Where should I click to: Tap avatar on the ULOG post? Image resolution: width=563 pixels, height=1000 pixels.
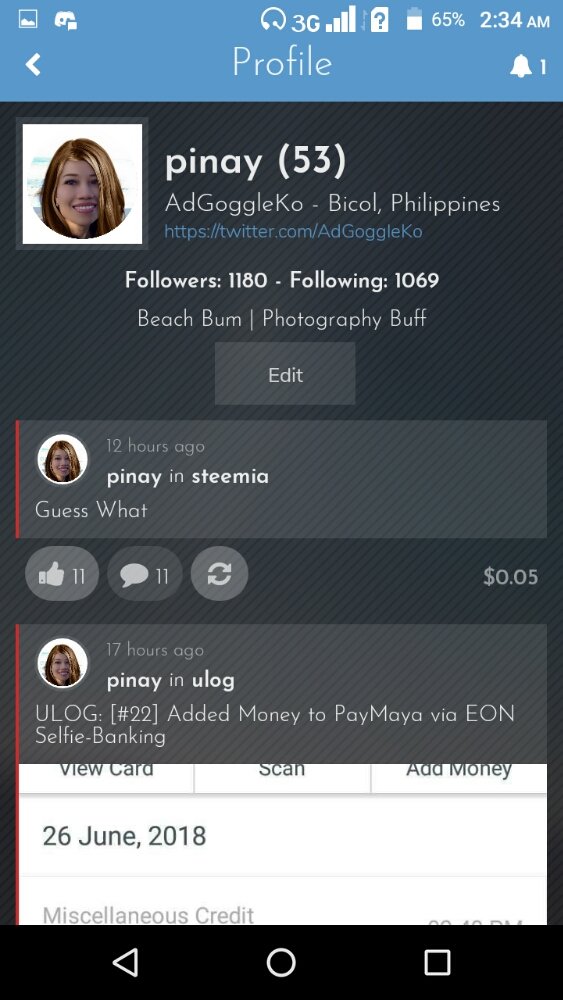(x=62, y=663)
